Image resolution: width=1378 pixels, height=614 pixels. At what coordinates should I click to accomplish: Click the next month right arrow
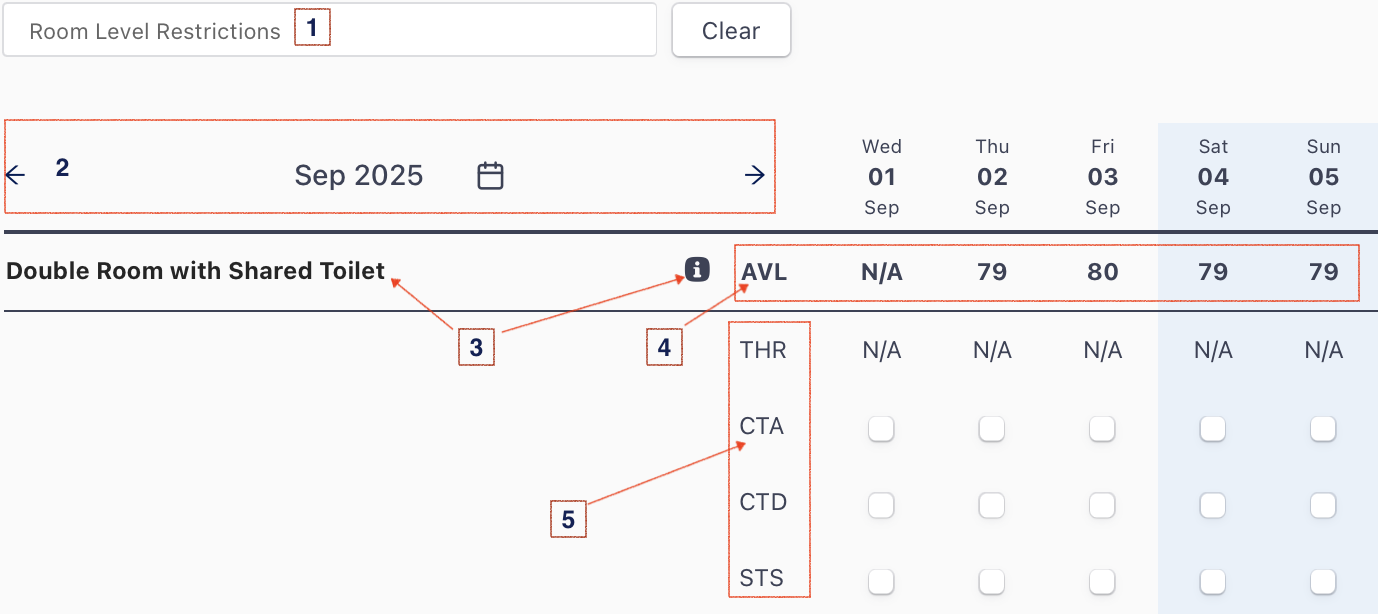point(755,176)
